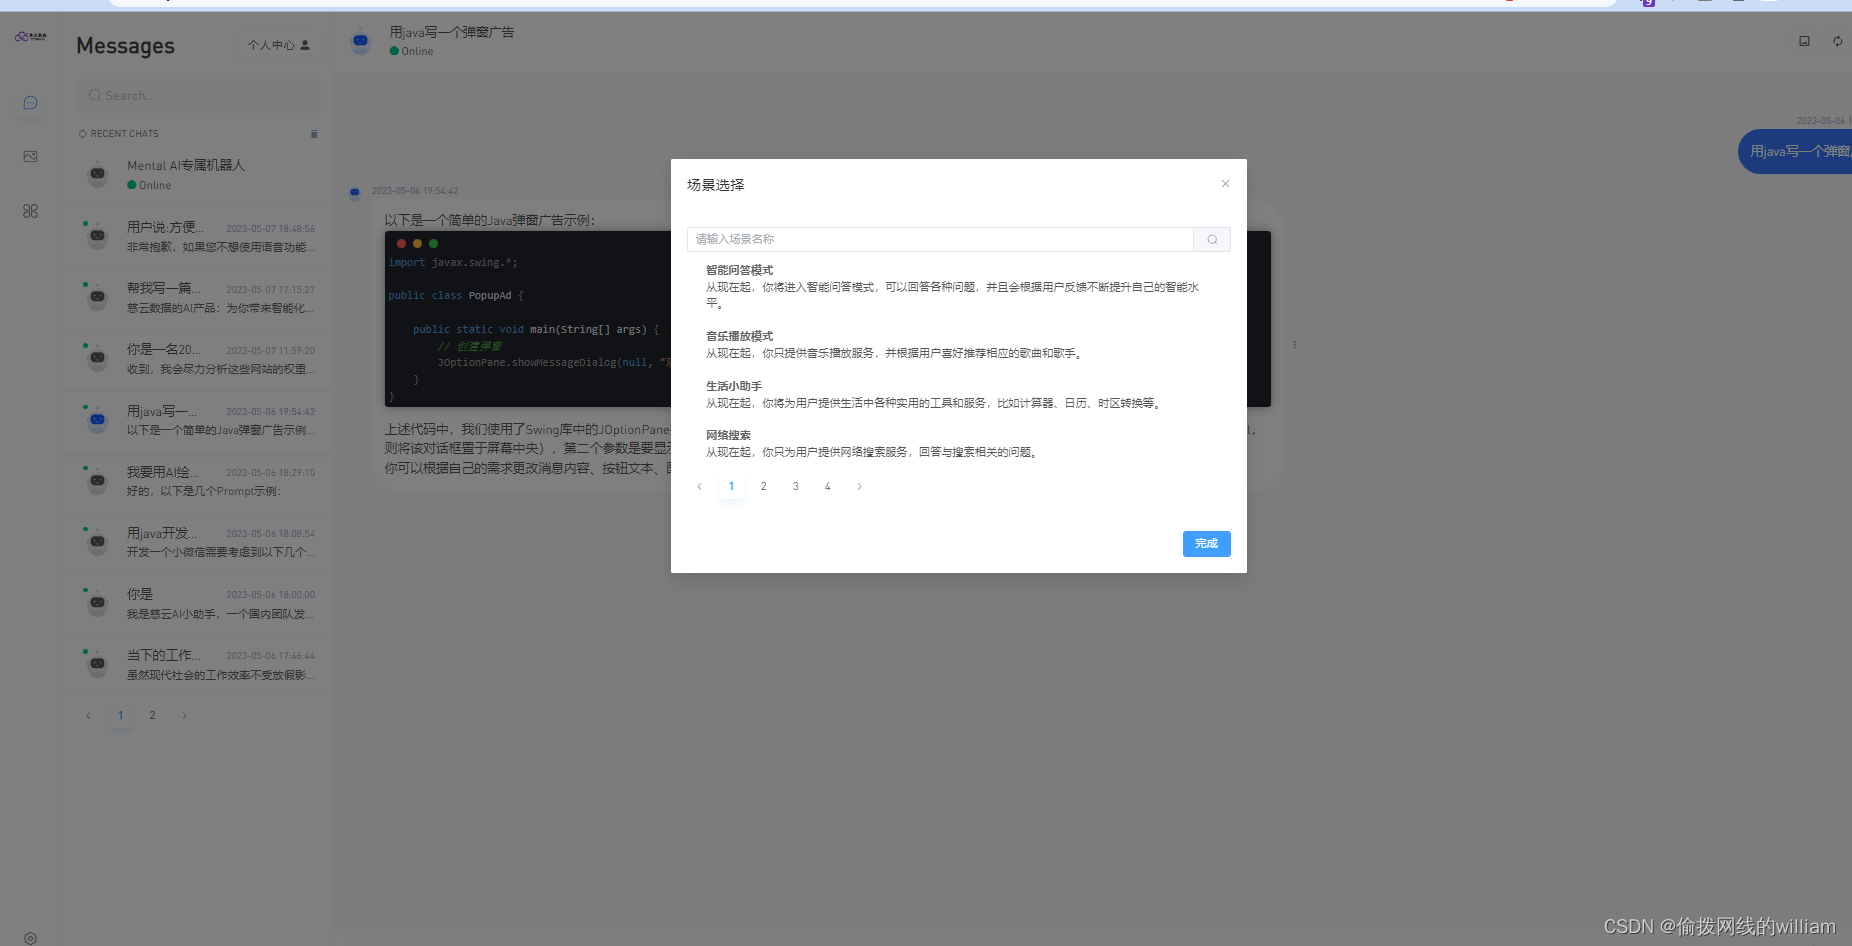Click the bot avatar in chat header
Viewport: 1852px width, 946px height.
coord(361,41)
